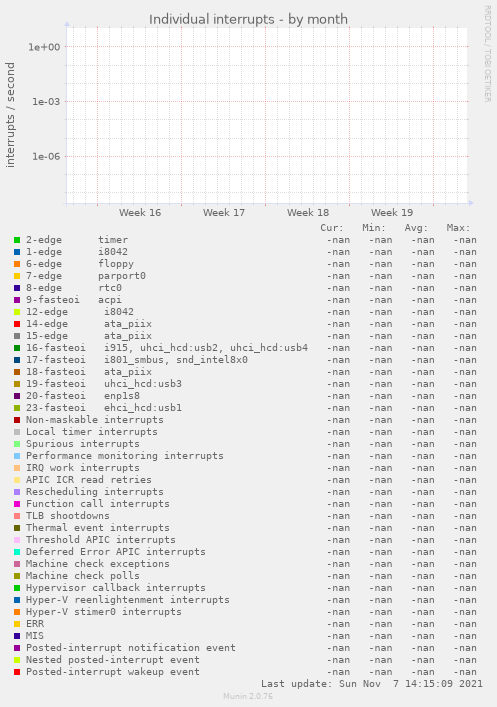Click the Max: column header

point(459,228)
